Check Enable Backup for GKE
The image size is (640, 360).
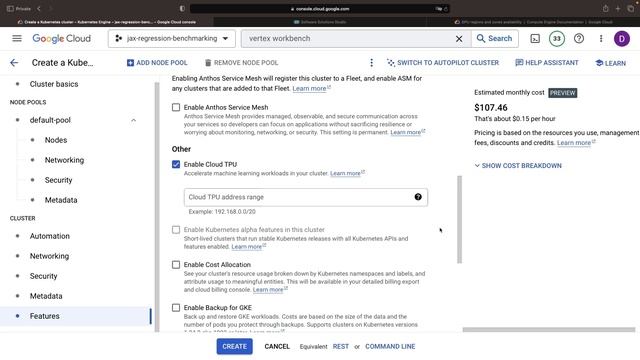[x=176, y=307]
